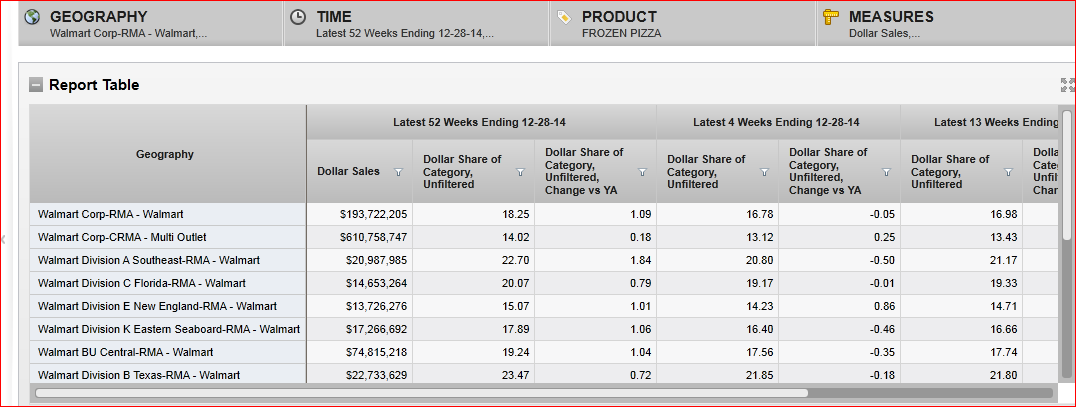Click filter icon for 13-week Dollar Share column
The width and height of the screenshot is (1076, 407).
pyautogui.click(x=1008, y=172)
